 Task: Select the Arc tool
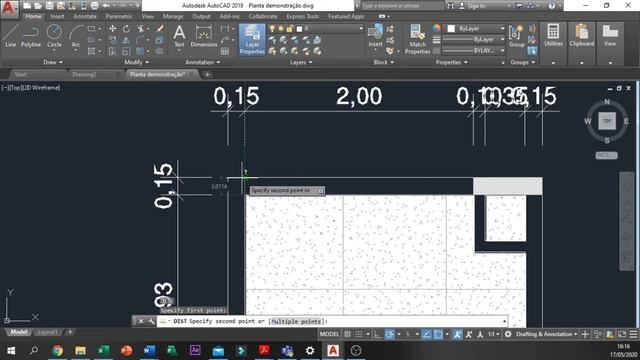tap(76, 36)
